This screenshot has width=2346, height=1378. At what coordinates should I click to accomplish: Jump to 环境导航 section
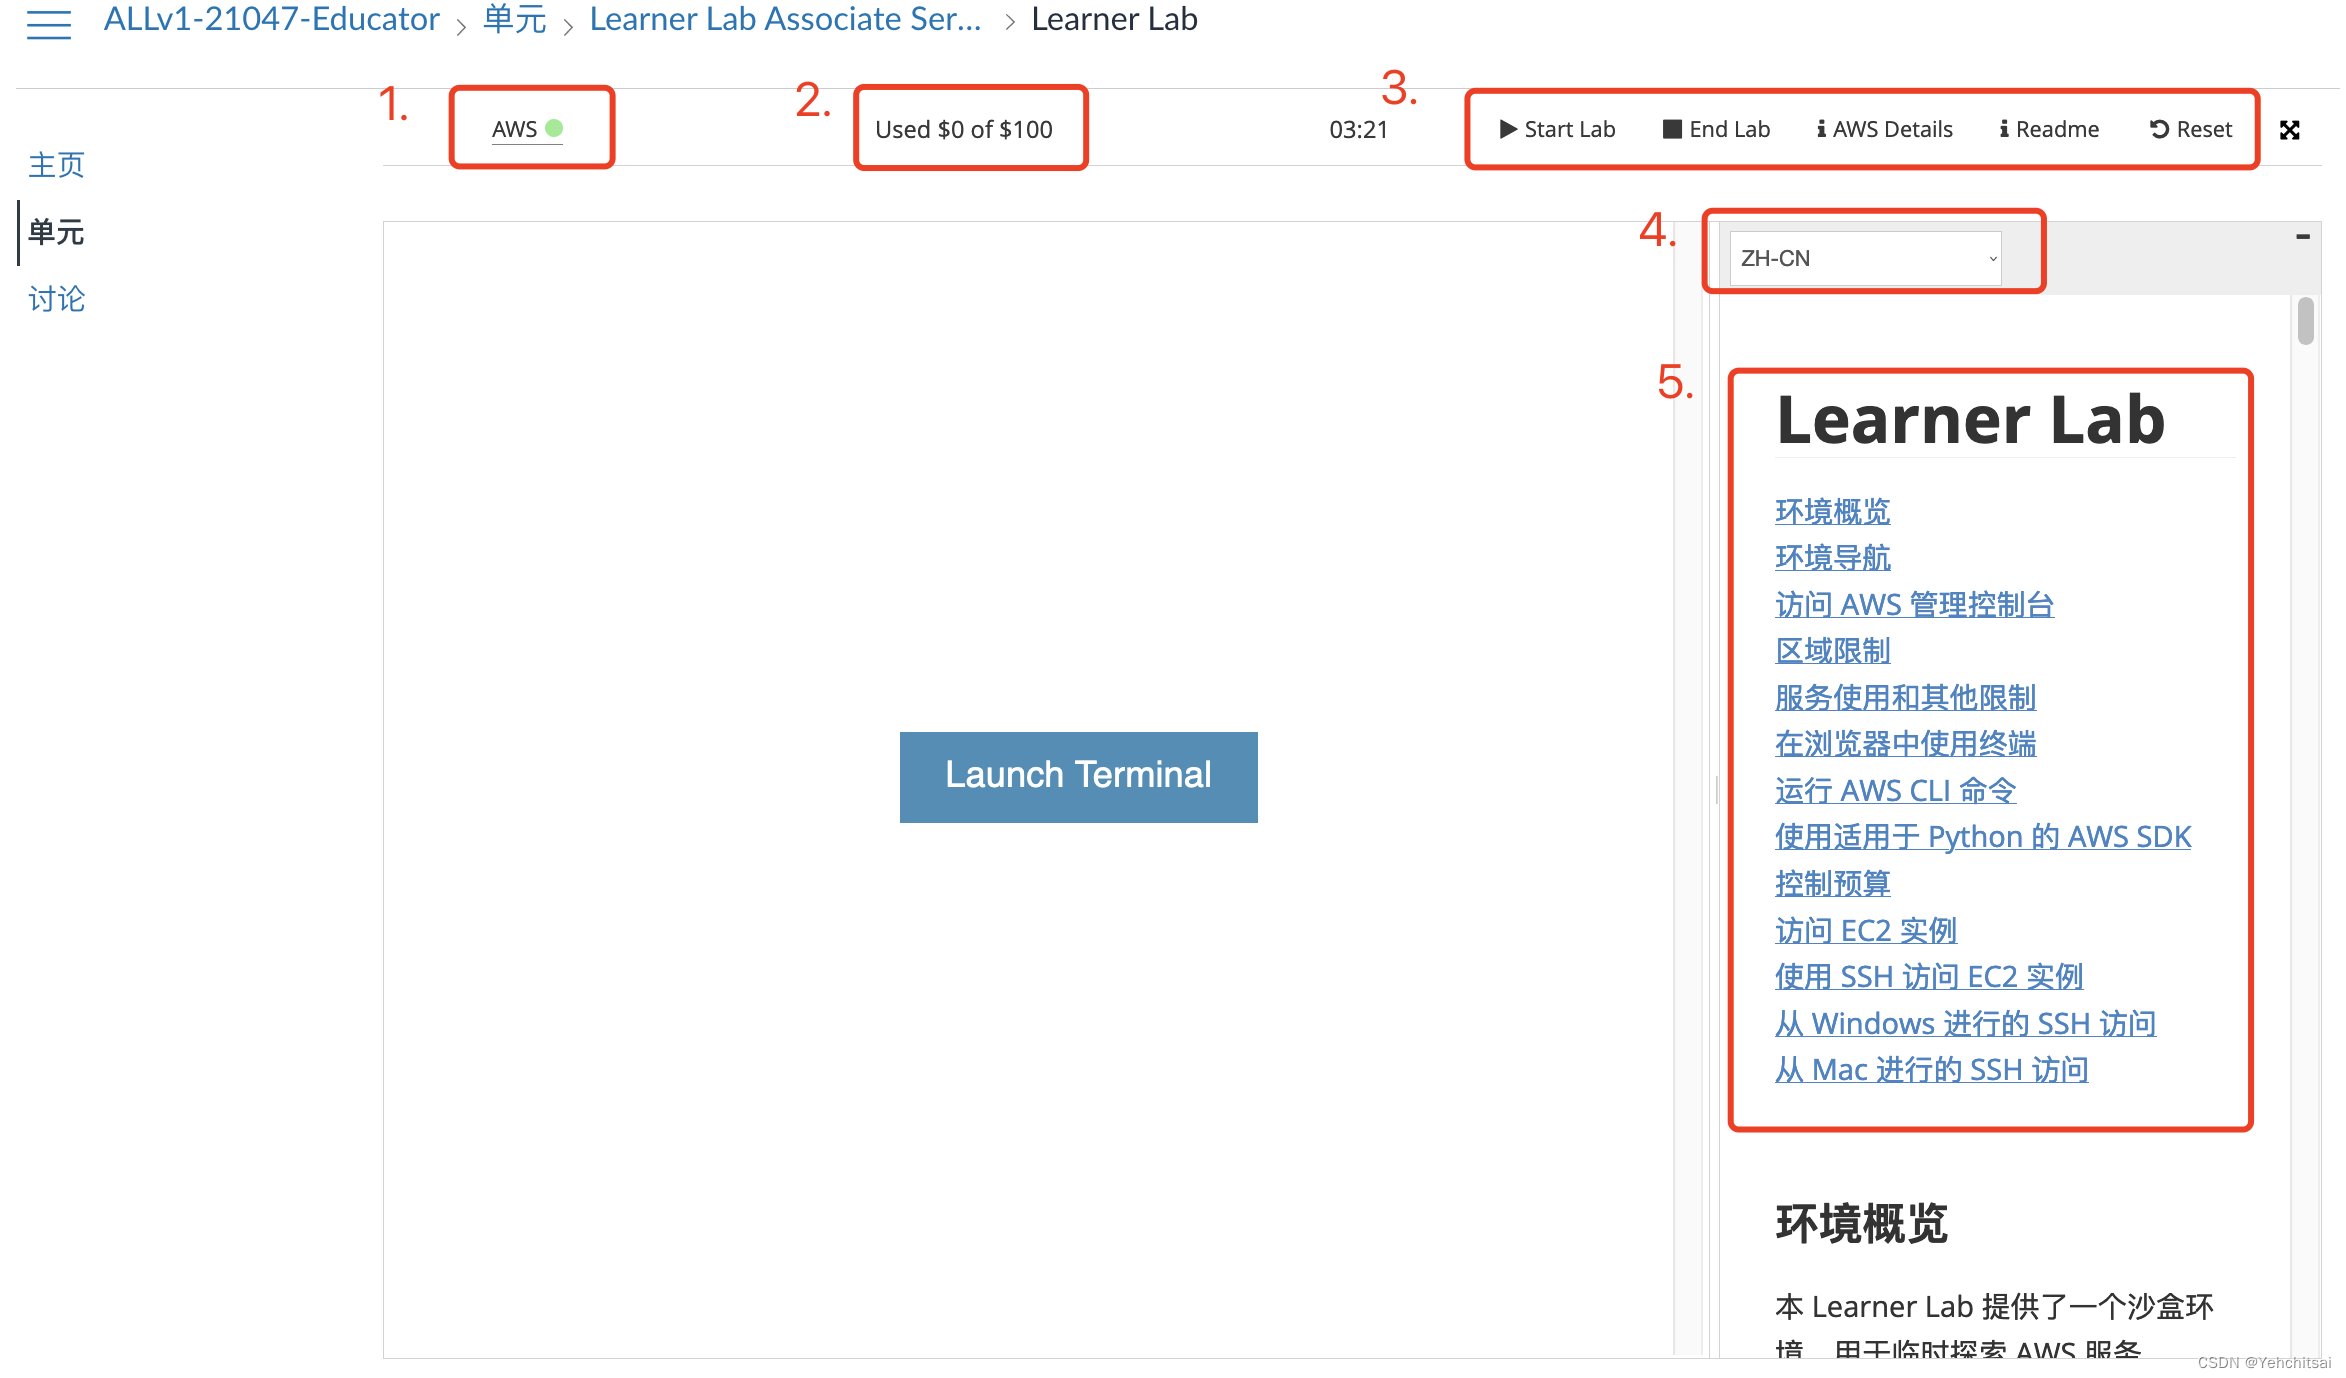[1832, 557]
